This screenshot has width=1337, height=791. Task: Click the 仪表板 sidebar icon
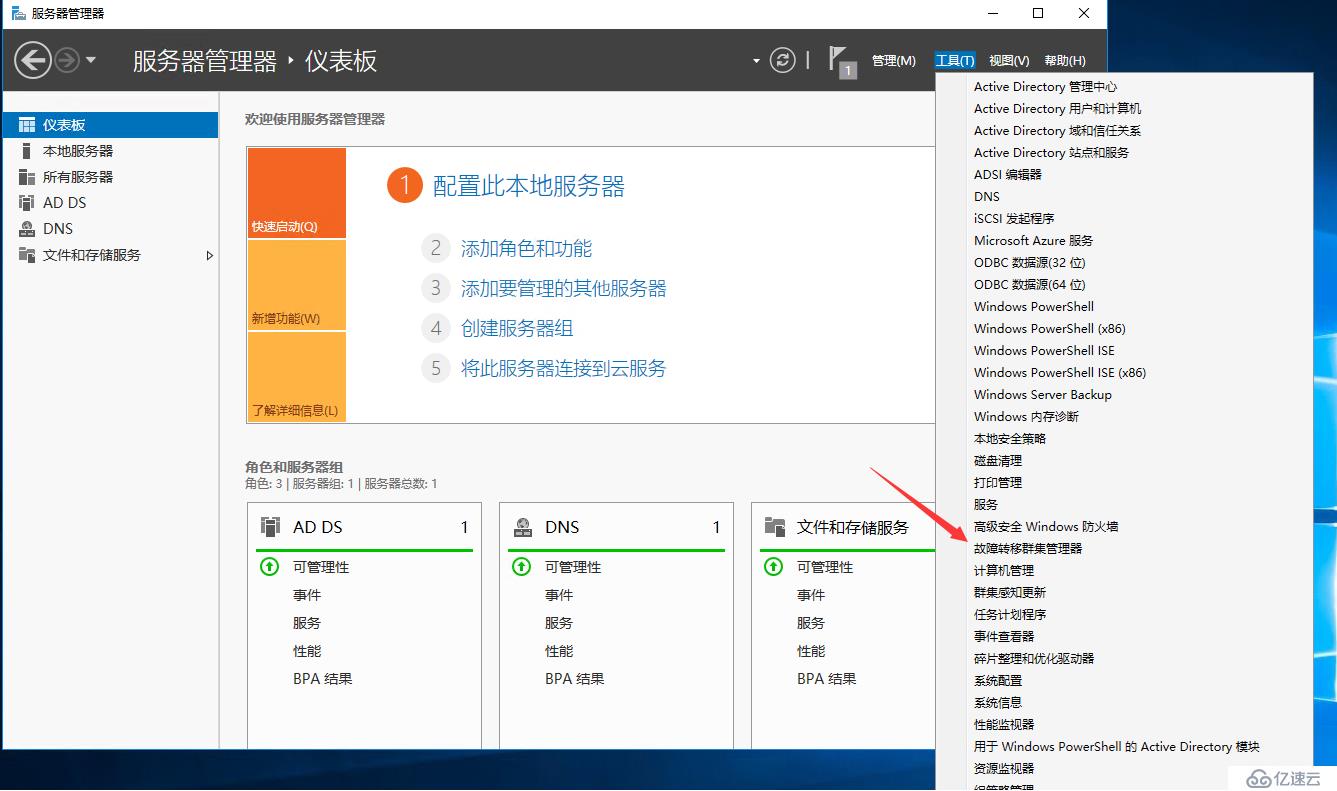[27, 125]
